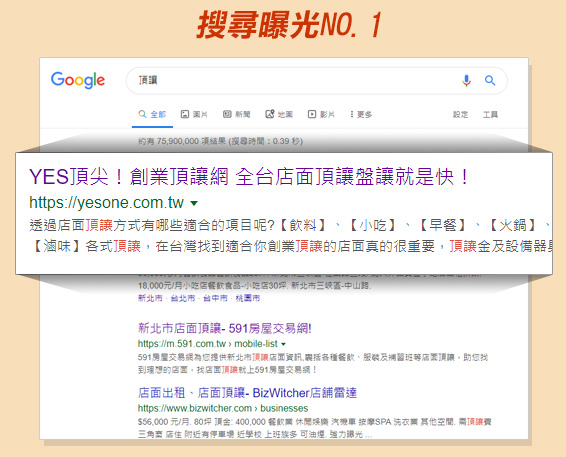This screenshot has height=457, width=566.
Task: Open the 新聞 news tab
Action: click(x=236, y=114)
